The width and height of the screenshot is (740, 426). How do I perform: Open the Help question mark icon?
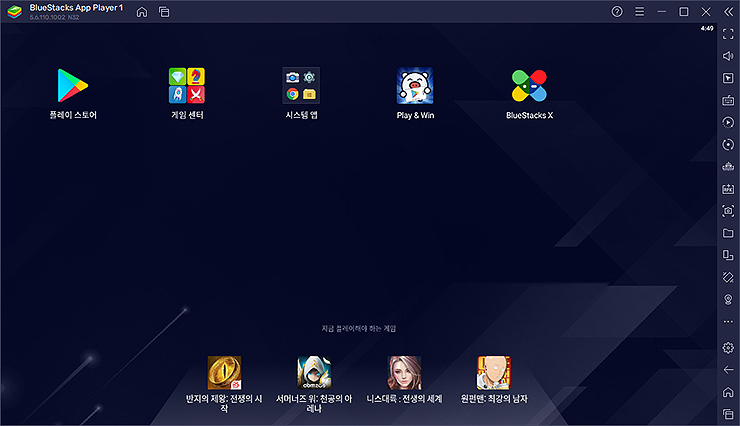tap(617, 11)
